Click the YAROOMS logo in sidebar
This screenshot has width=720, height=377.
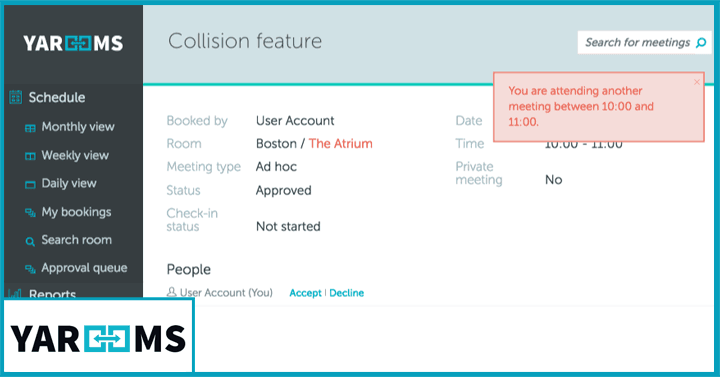coord(73,44)
